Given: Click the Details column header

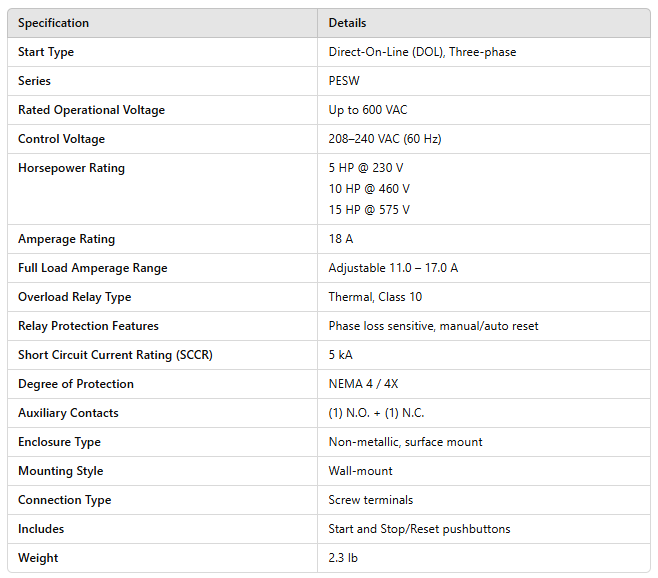Looking at the screenshot, I should point(347,23).
